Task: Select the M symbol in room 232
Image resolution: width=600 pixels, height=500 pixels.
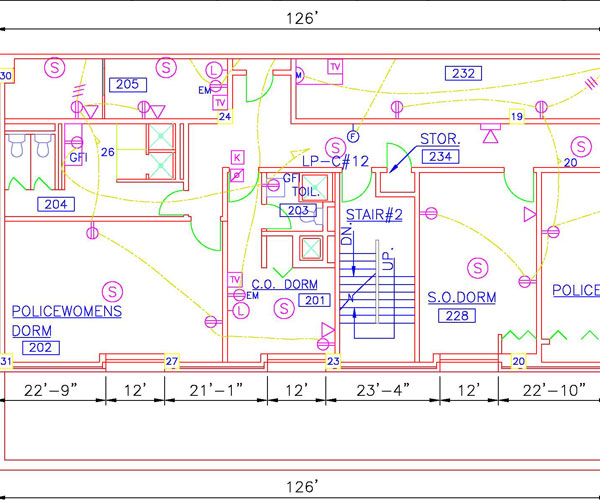Action: (x=299, y=75)
